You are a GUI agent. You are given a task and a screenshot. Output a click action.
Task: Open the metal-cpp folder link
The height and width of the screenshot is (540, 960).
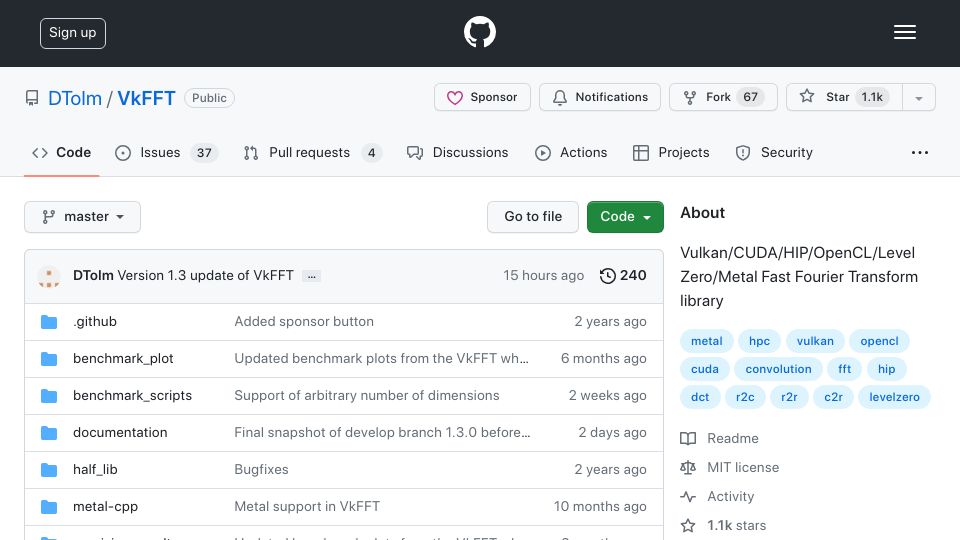click(x=105, y=506)
